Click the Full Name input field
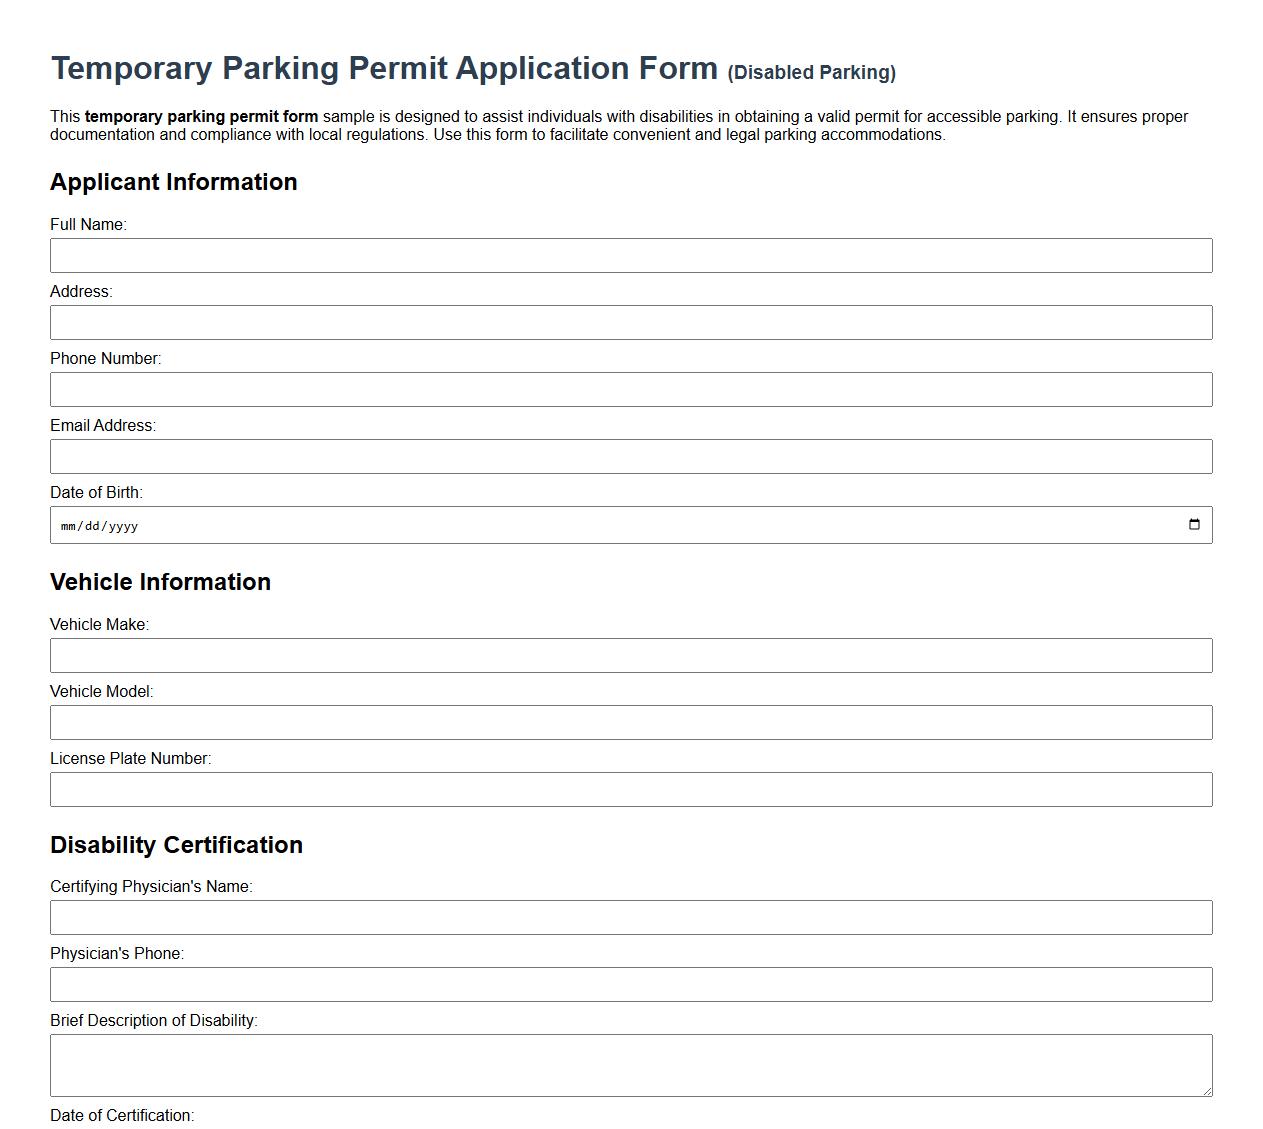The width and height of the screenshot is (1263, 1129). pyautogui.click(x=630, y=255)
